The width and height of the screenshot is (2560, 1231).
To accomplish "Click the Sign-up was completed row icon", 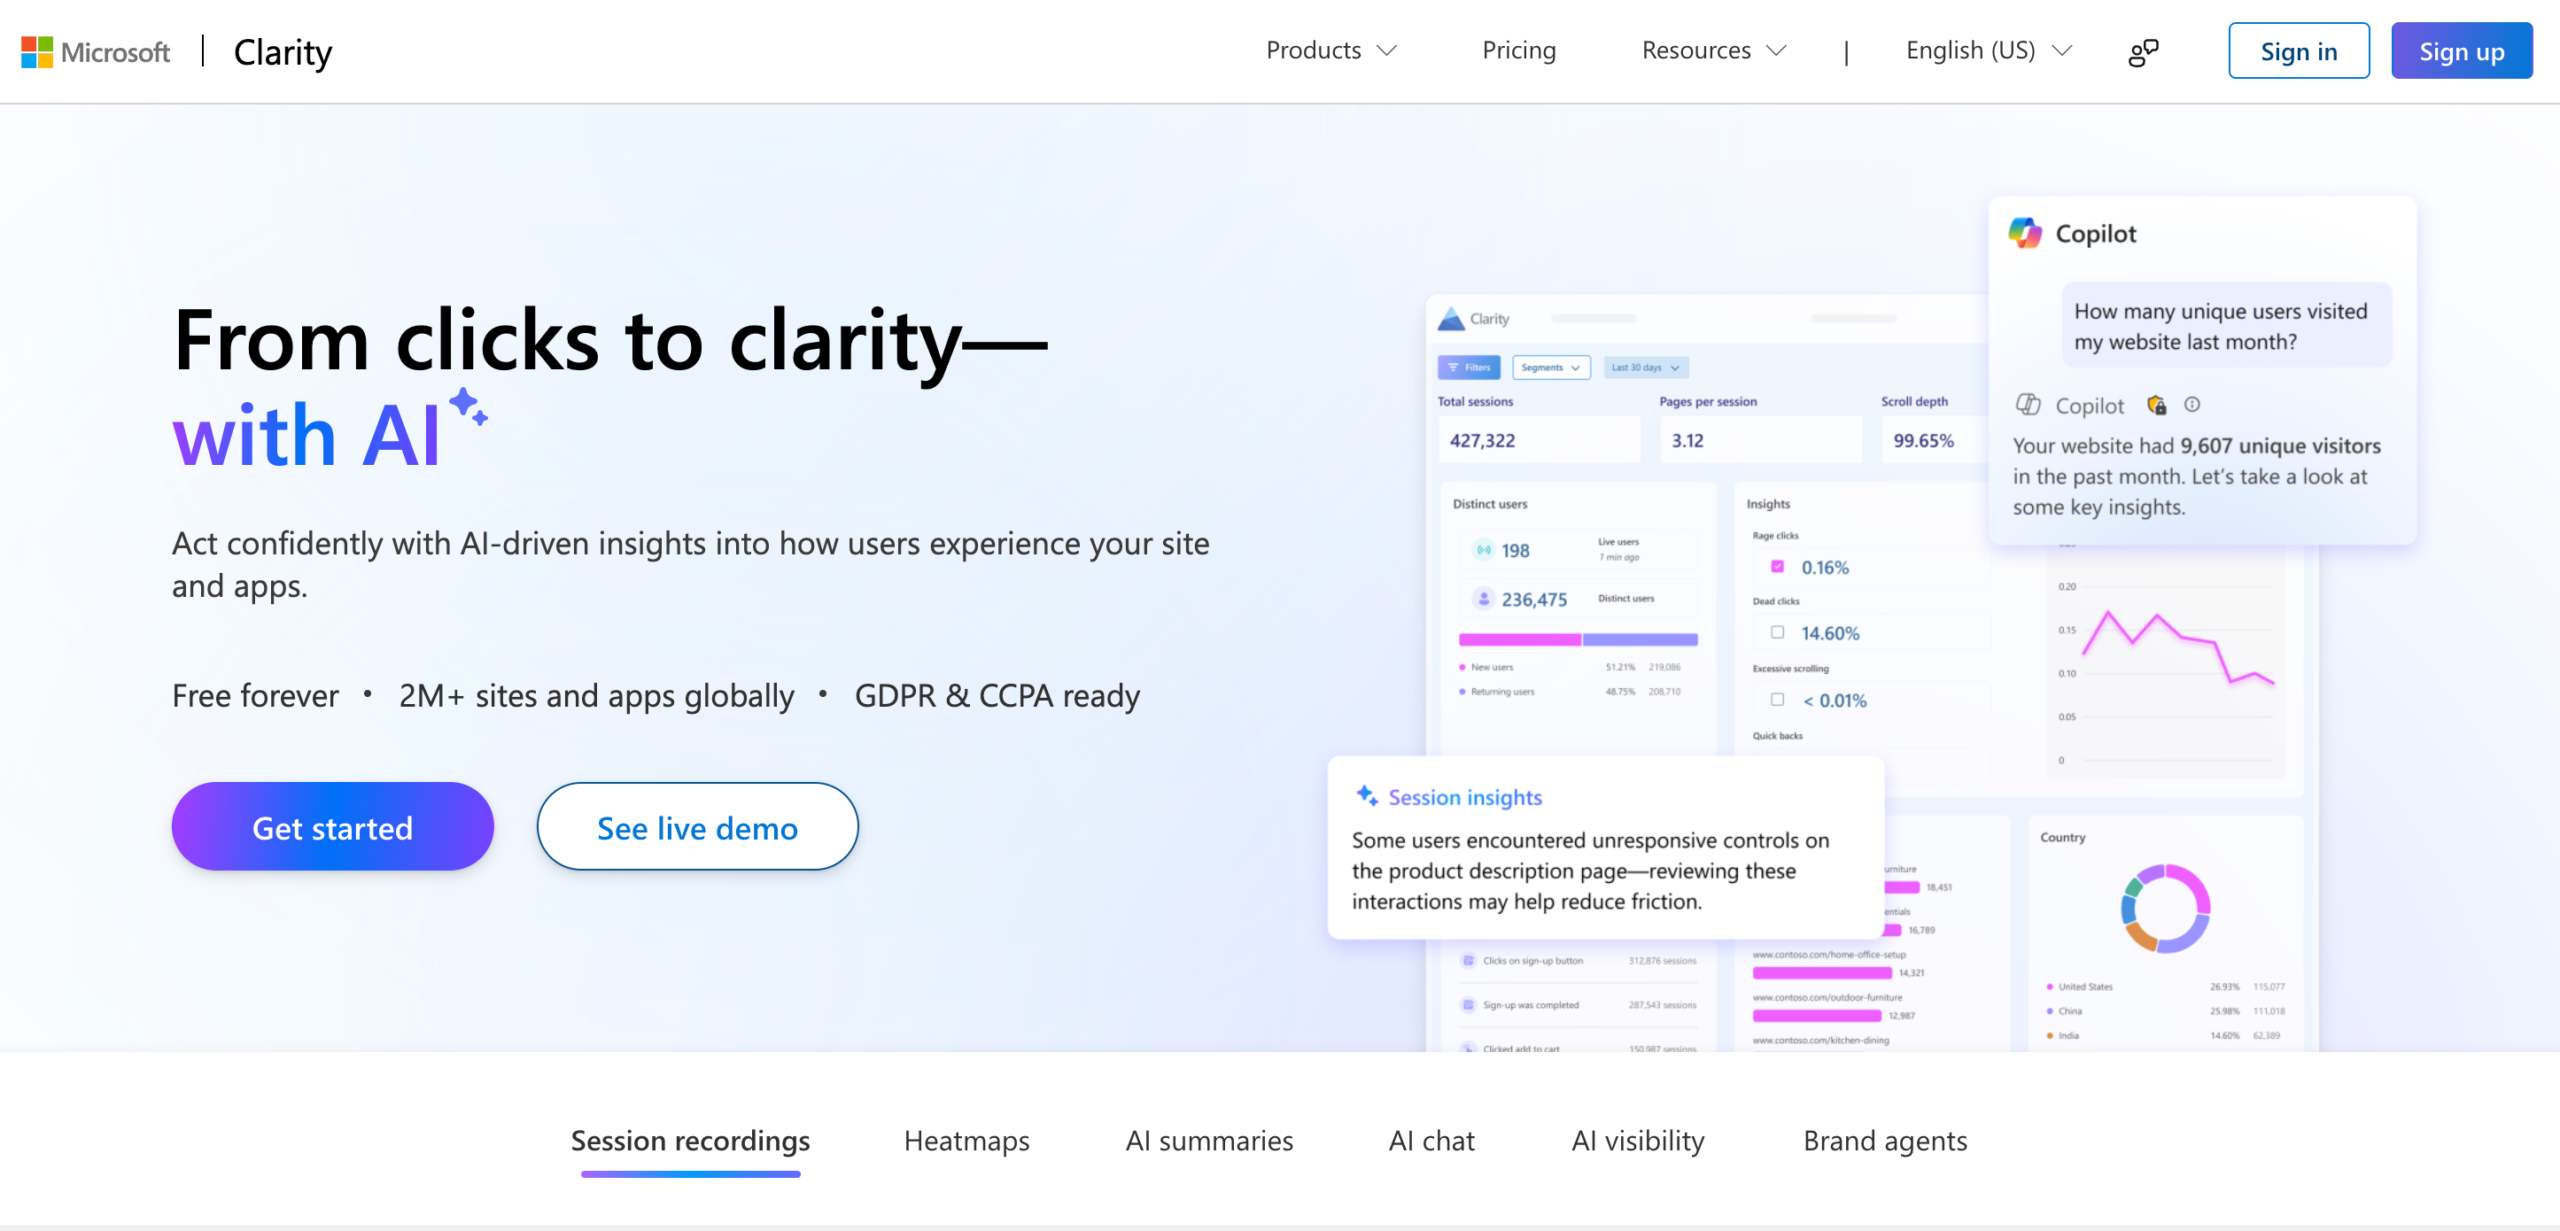I will tap(1468, 1004).
